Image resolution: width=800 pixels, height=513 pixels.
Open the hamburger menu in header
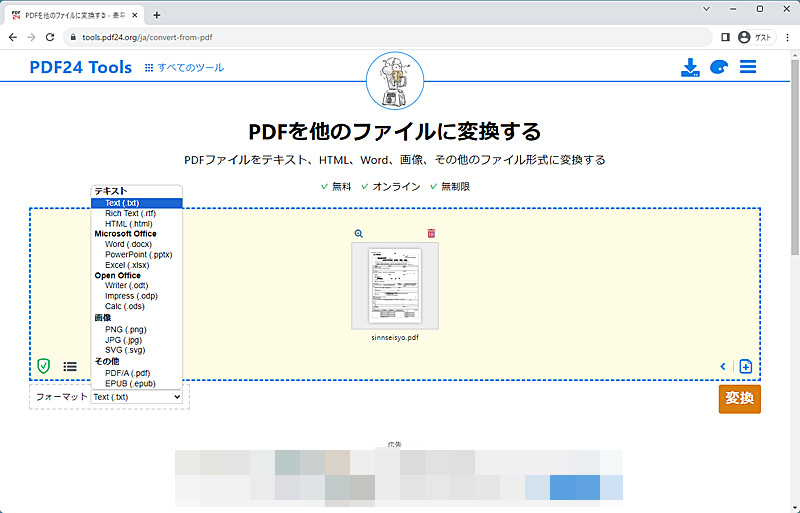[x=748, y=67]
